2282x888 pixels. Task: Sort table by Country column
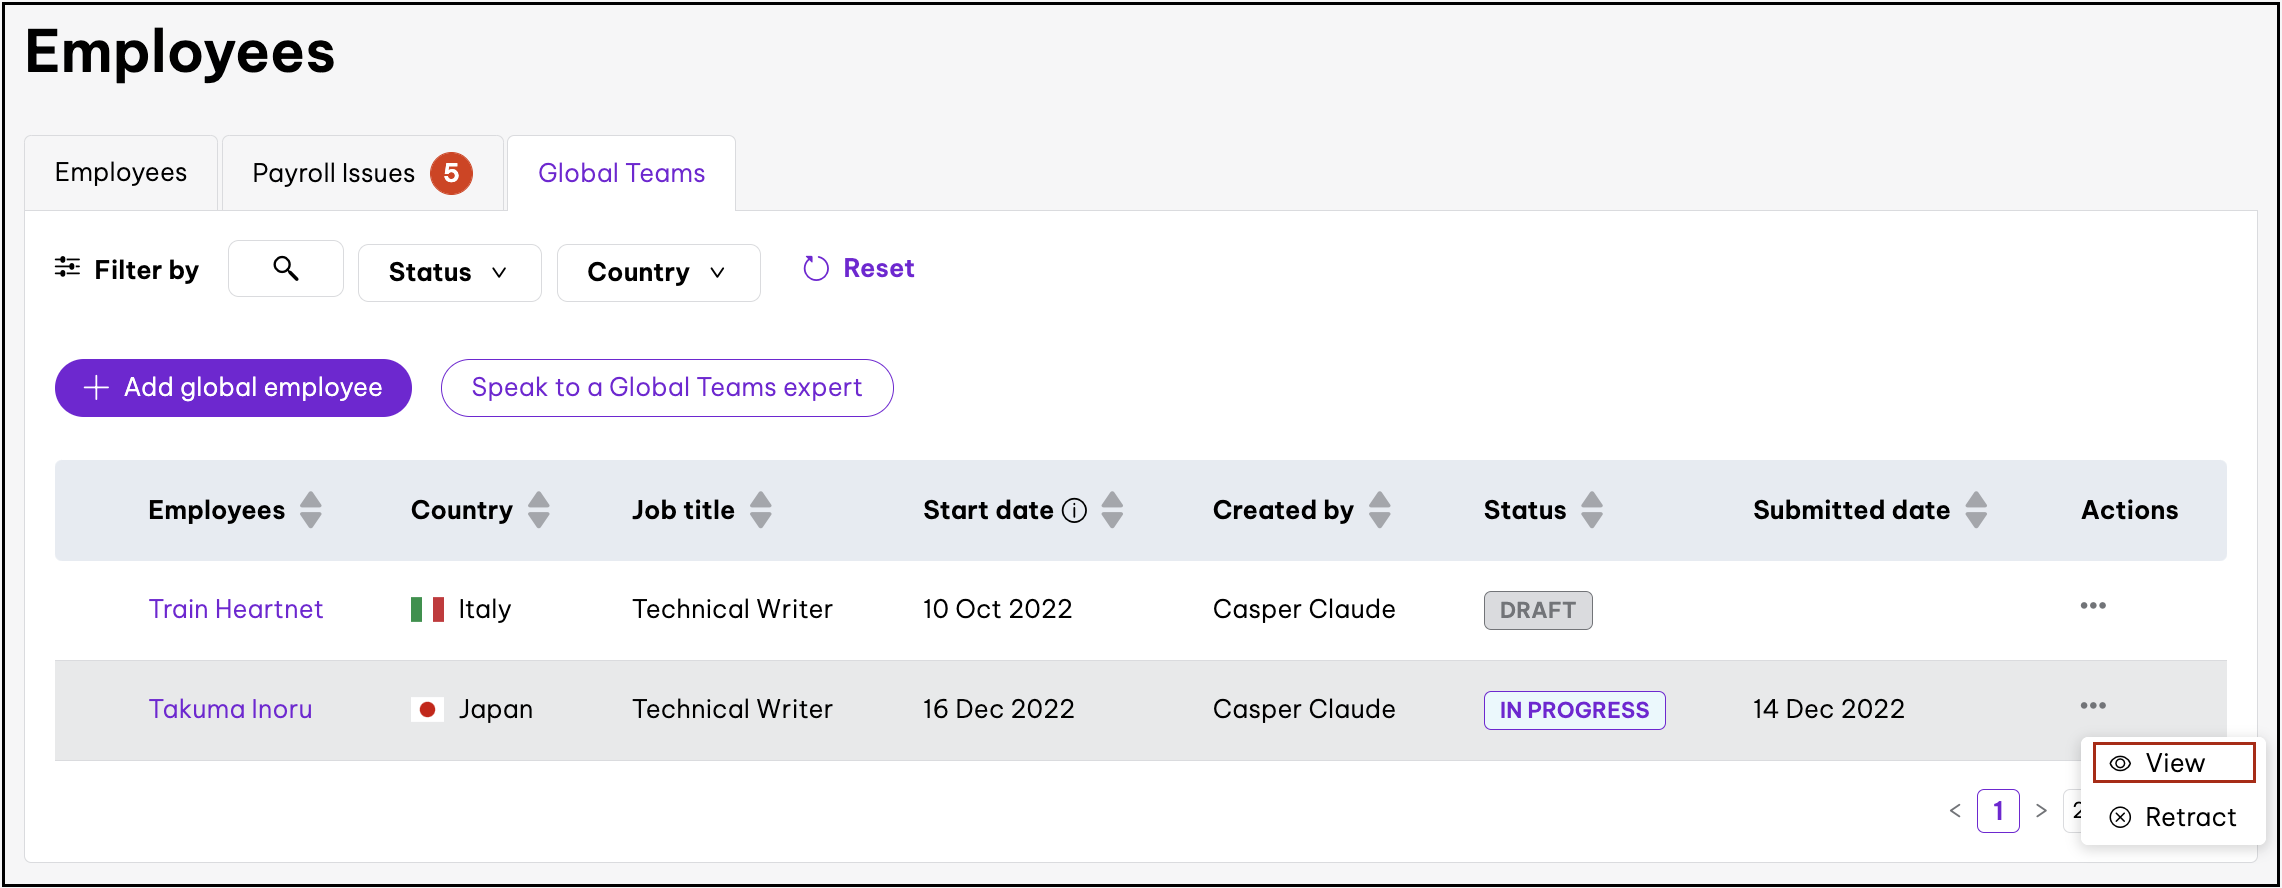pyautogui.click(x=539, y=510)
